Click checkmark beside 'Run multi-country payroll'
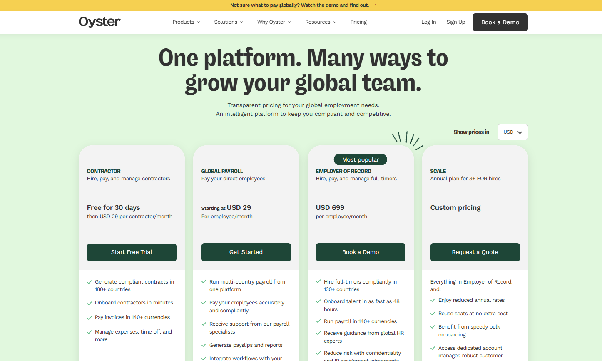 pyautogui.click(x=204, y=282)
